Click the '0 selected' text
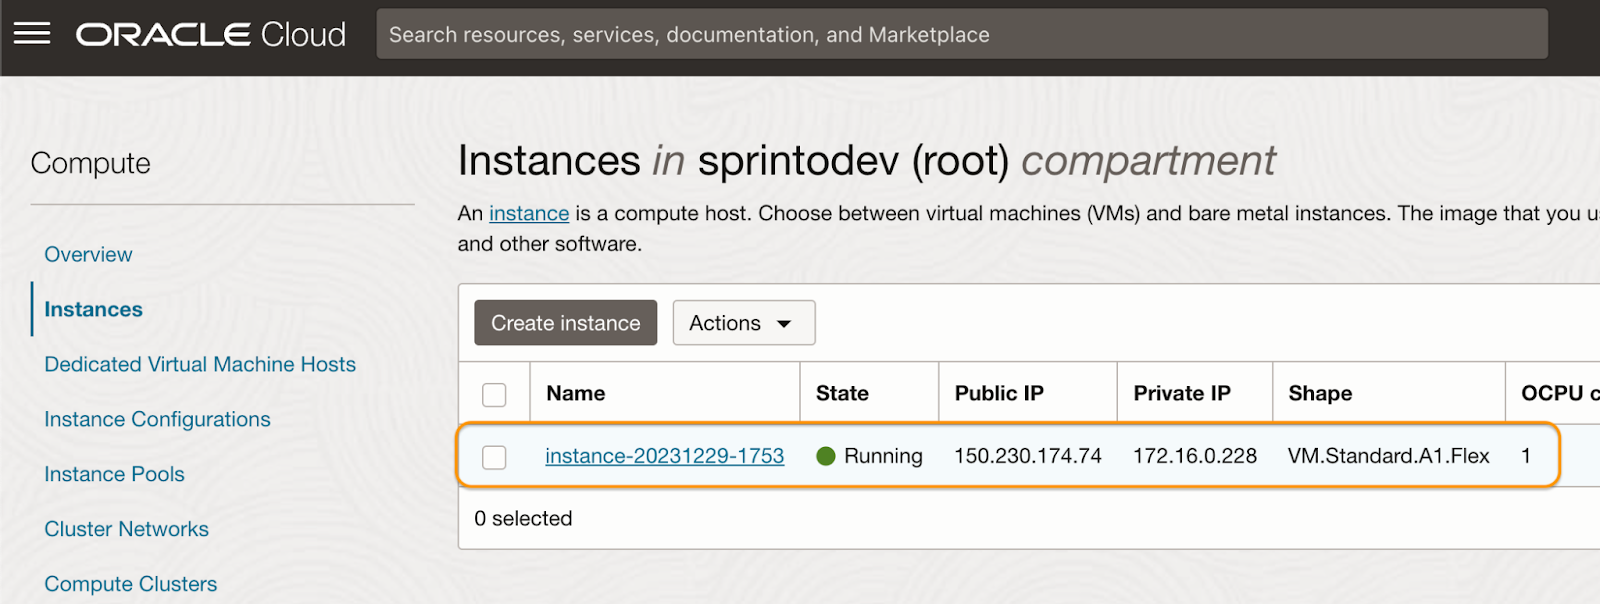 tap(523, 518)
